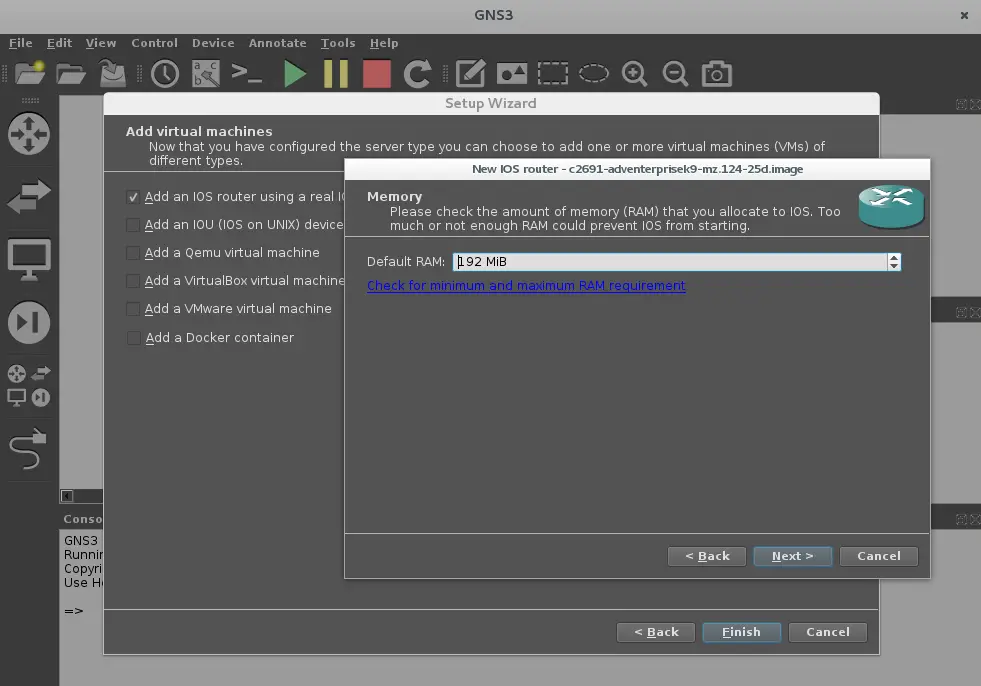Browse end devices via the monitor icon

click(x=29, y=260)
